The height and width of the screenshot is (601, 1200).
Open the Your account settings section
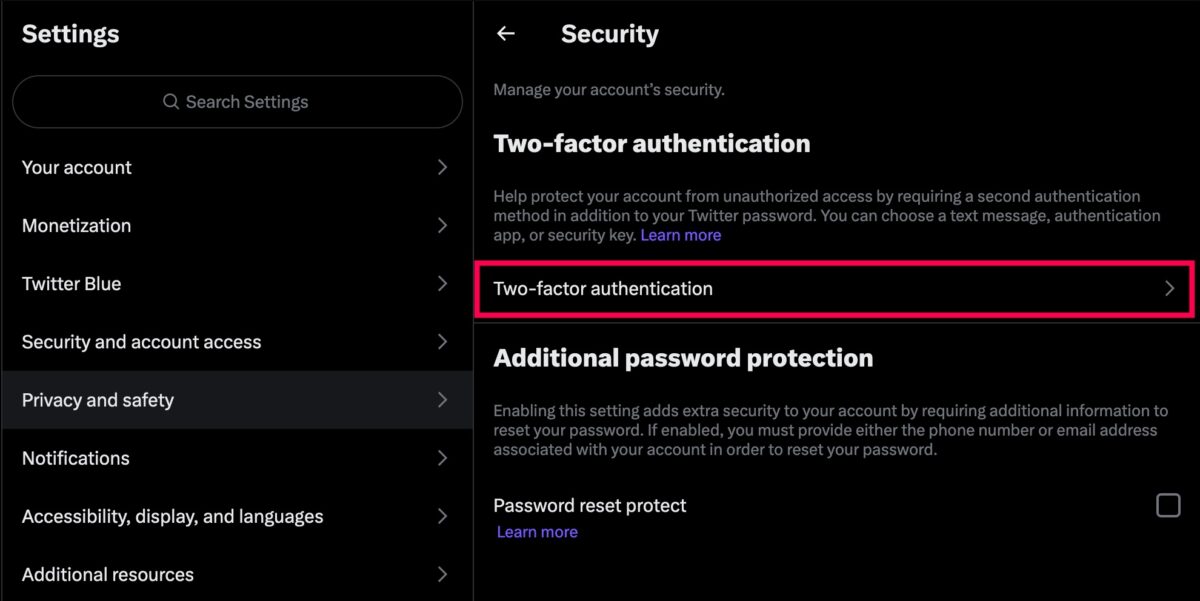(236, 167)
